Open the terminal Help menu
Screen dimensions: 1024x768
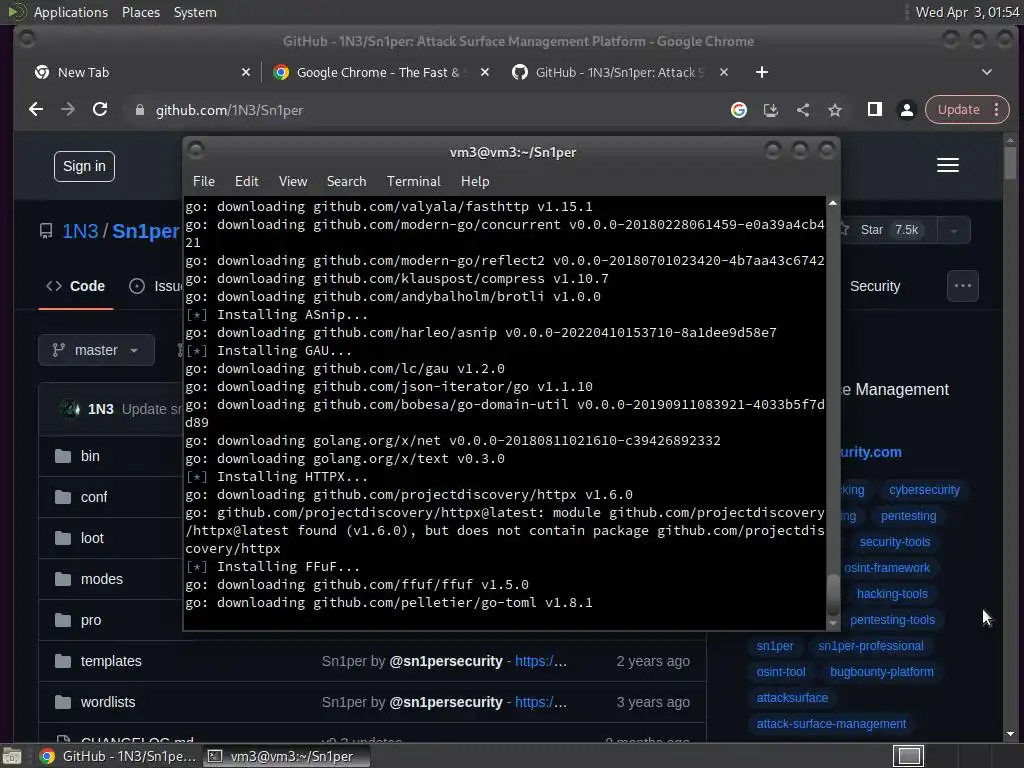coord(475,182)
